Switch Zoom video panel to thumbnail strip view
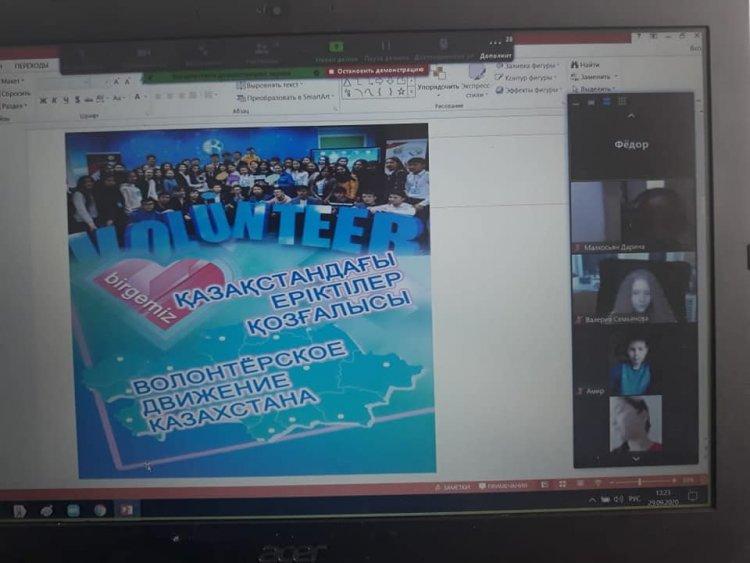This screenshot has width=750, height=563. pyautogui.click(x=607, y=101)
